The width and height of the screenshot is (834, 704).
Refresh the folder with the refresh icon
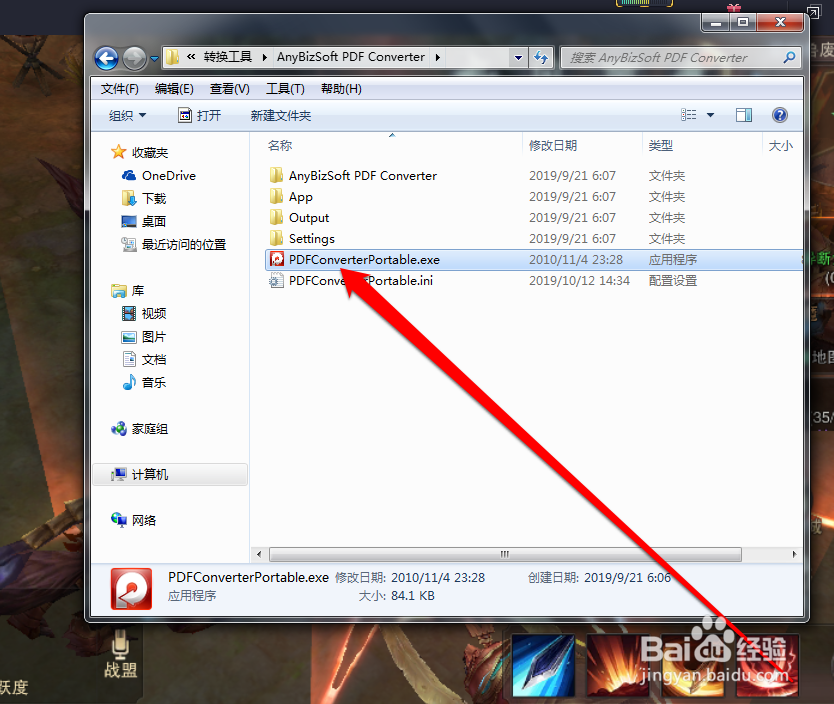tap(541, 57)
